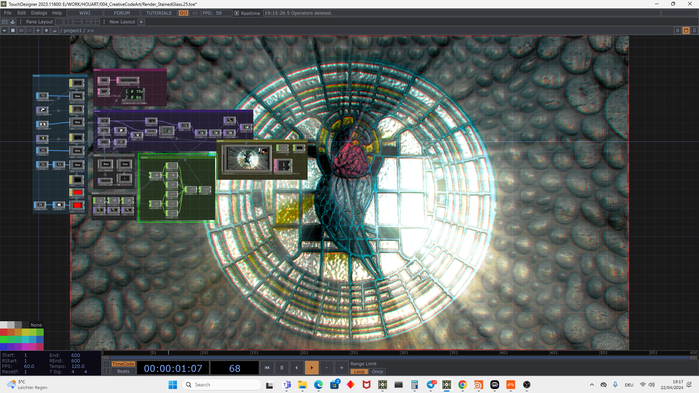This screenshot has height=393, width=699.
Task: Expand the project1 path chevrons
Action: (x=90, y=31)
